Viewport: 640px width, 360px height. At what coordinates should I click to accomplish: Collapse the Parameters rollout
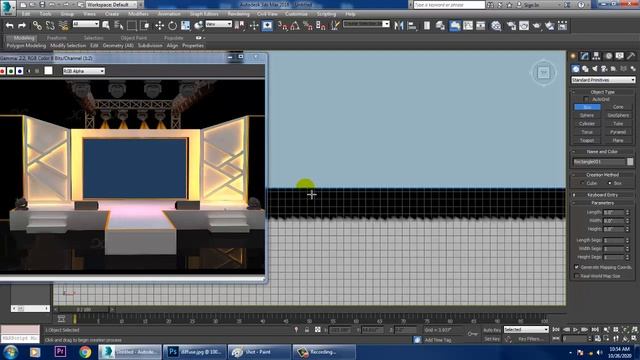pos(602,203)
